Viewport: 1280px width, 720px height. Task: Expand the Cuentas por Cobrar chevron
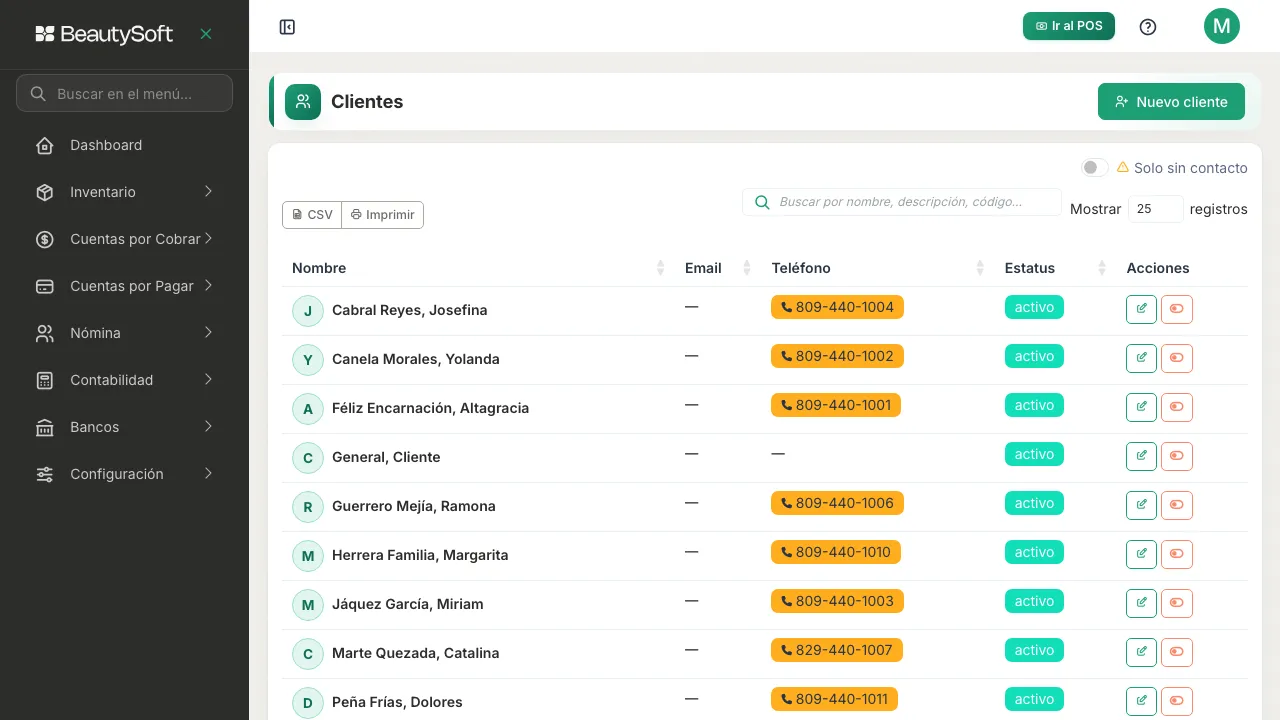209,238
